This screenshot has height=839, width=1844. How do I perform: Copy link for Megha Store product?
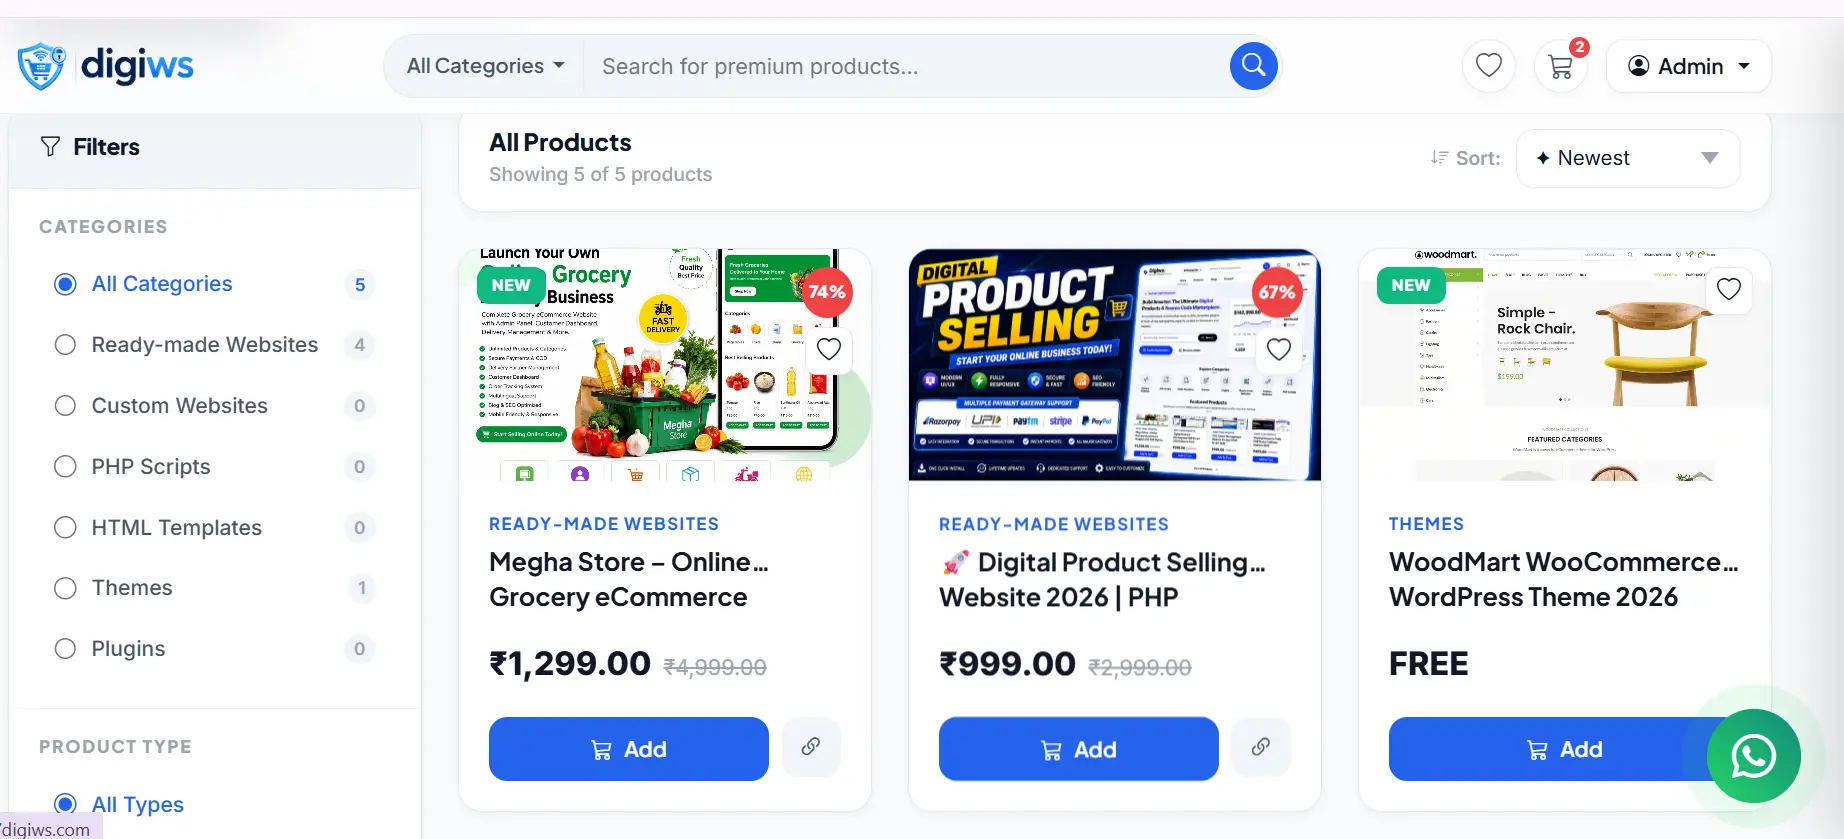coord(811,747)
